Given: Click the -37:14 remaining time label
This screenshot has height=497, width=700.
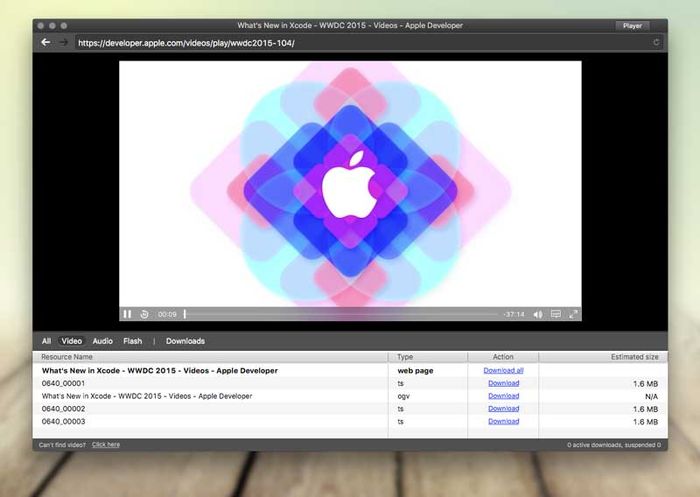Looking at the screenshot, I should (514, 314).
